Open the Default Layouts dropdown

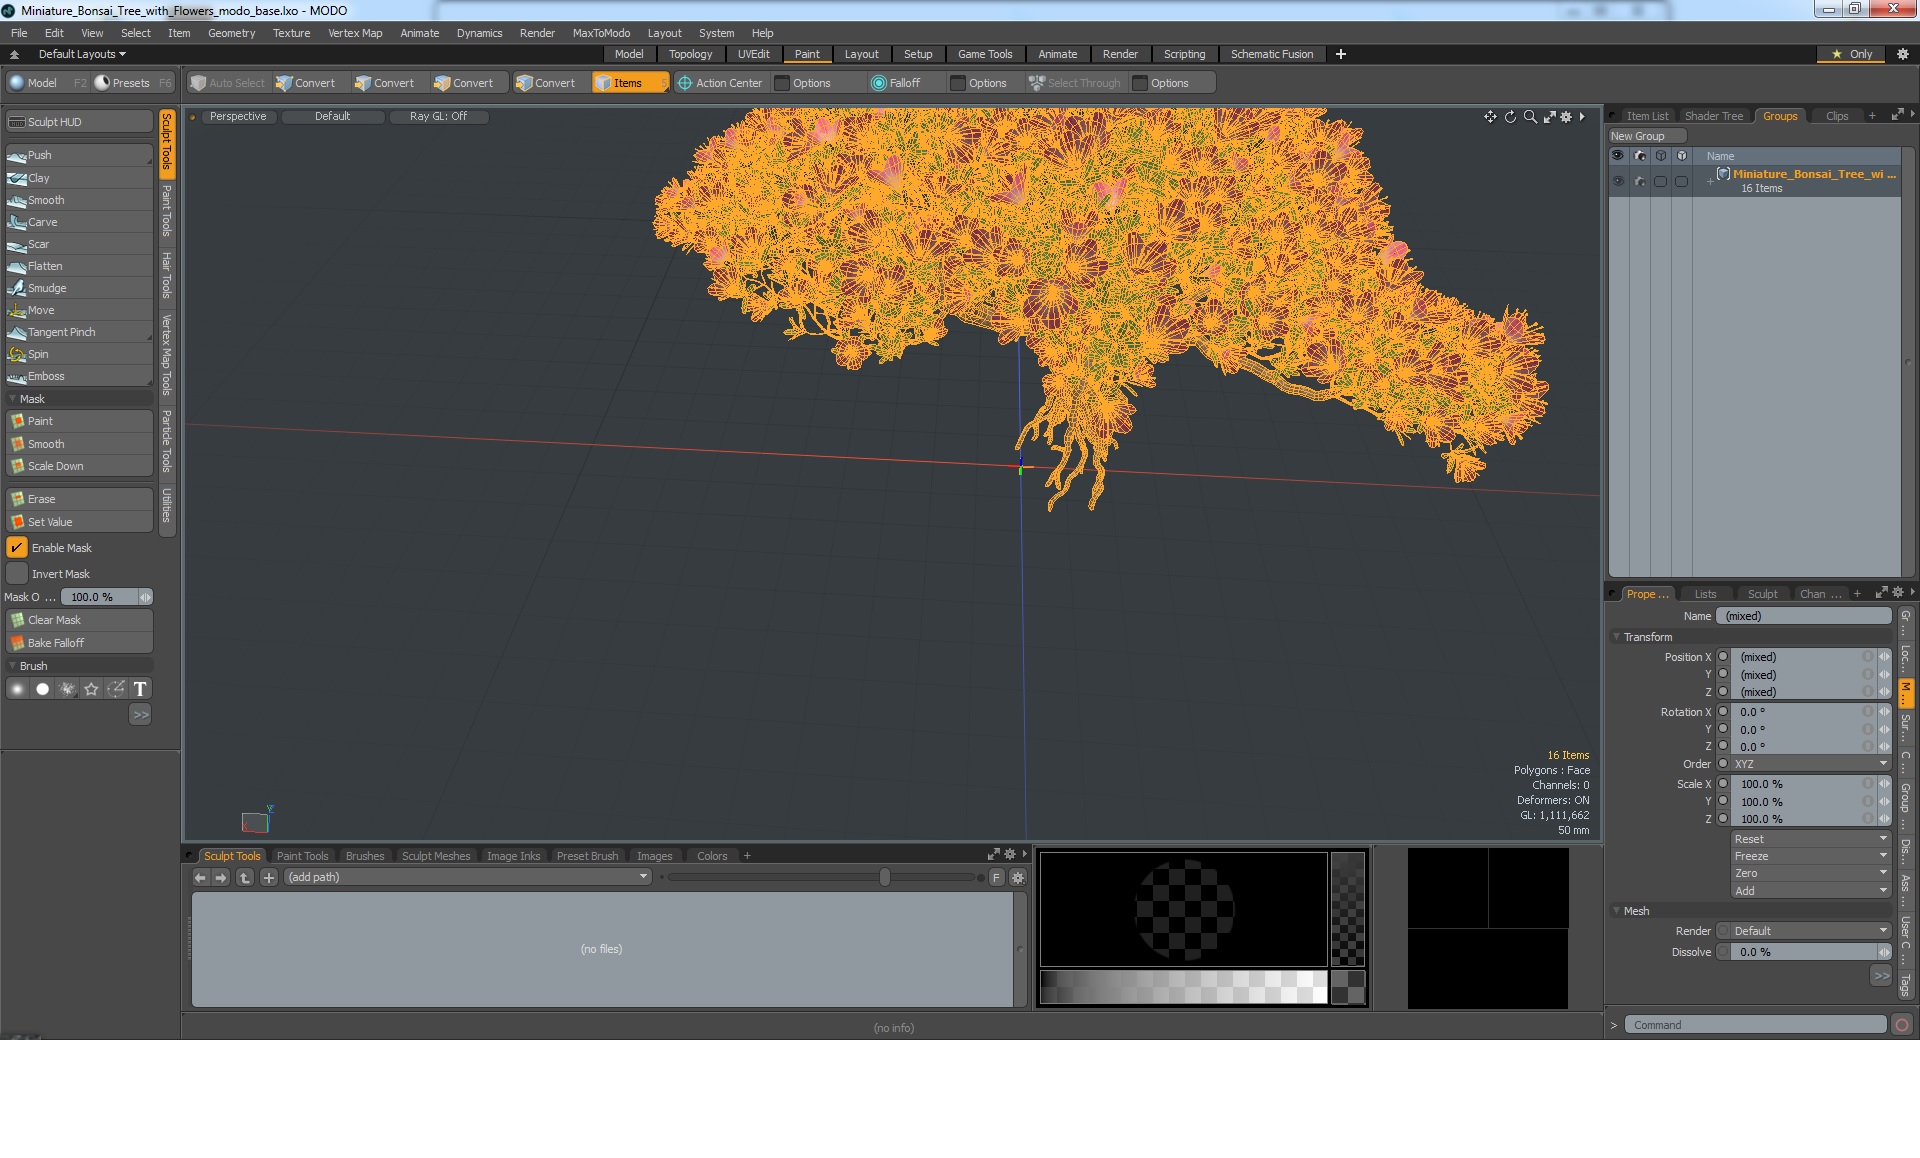(x=82, y=54)
